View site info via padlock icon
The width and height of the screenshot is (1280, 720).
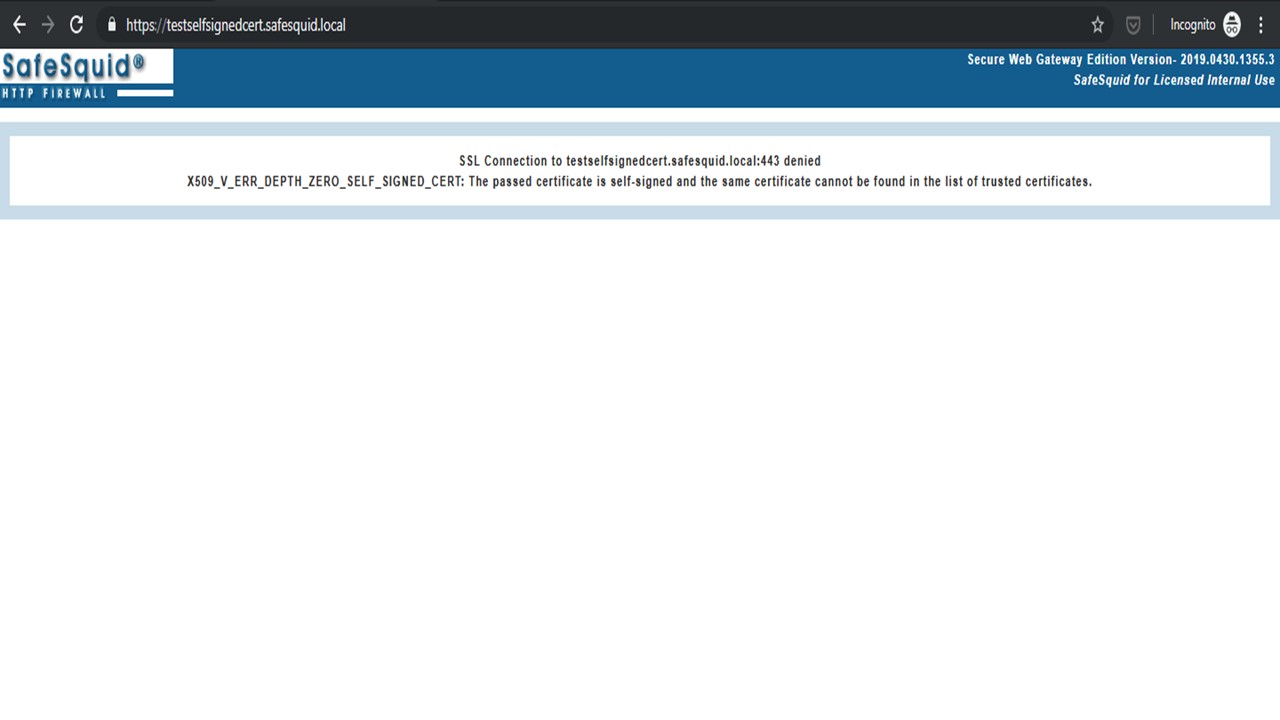(111, 25)
